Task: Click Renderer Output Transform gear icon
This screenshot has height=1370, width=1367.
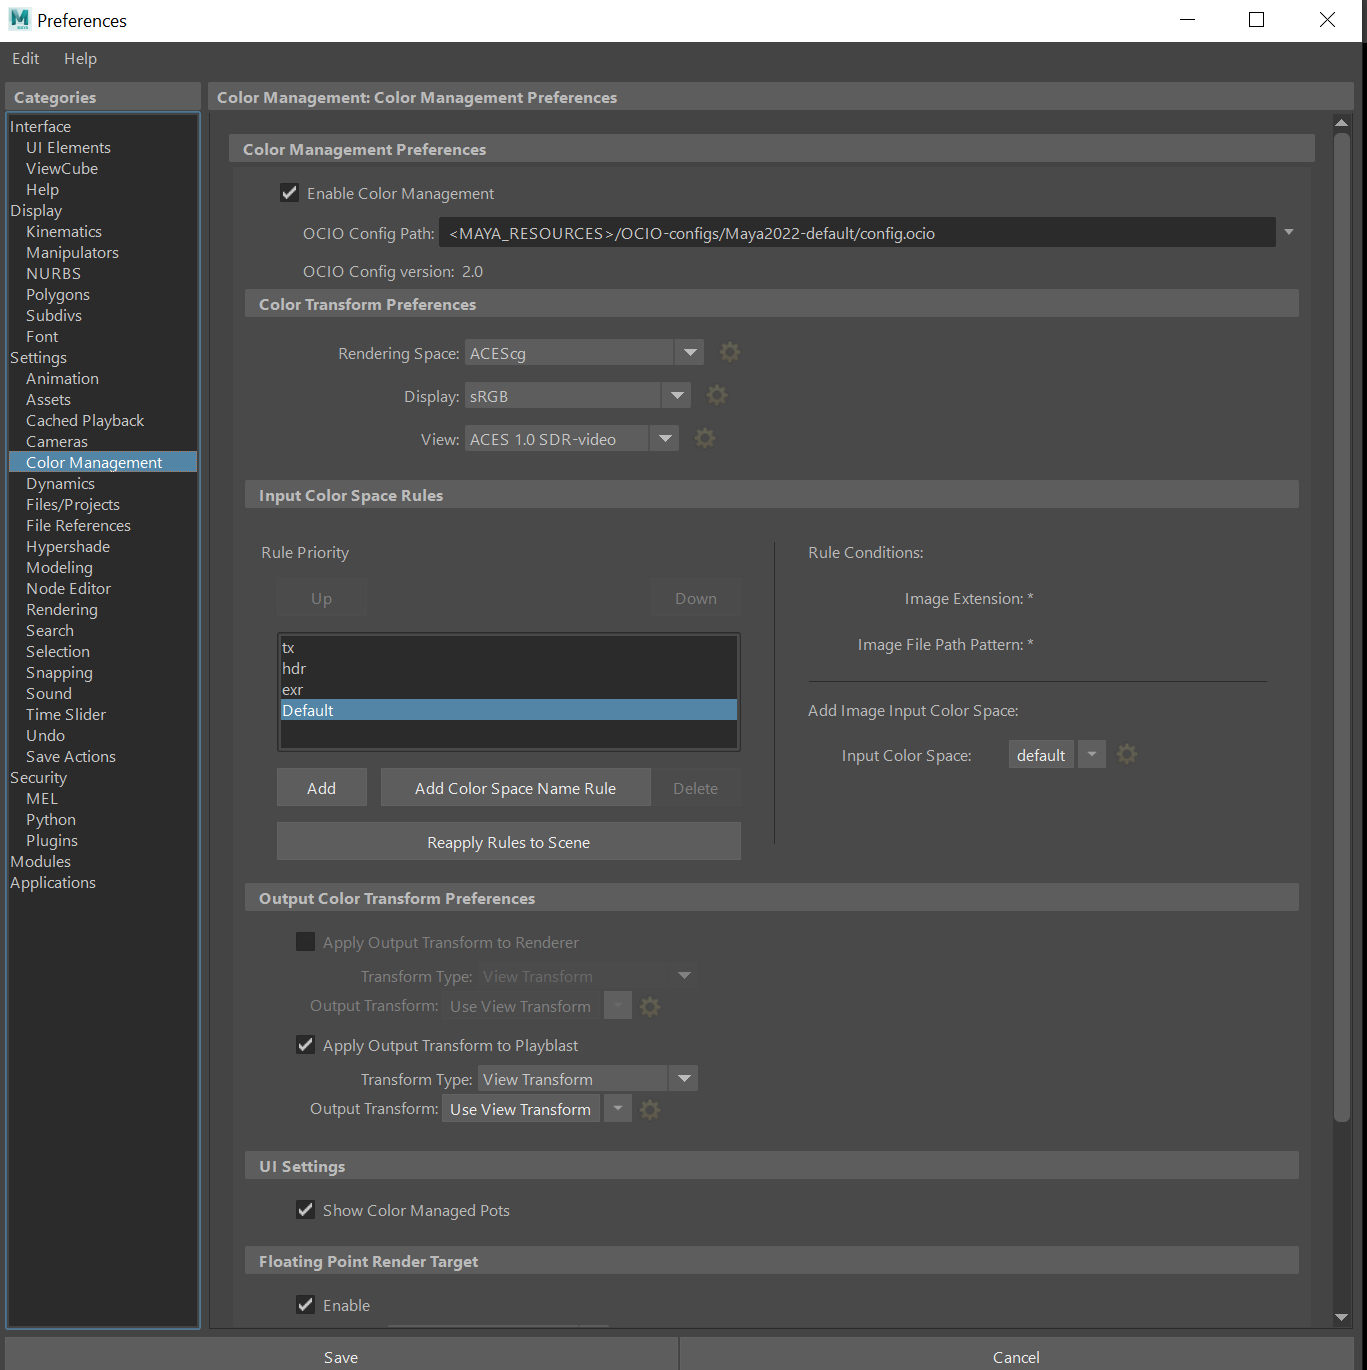Action: (650, 1006)
